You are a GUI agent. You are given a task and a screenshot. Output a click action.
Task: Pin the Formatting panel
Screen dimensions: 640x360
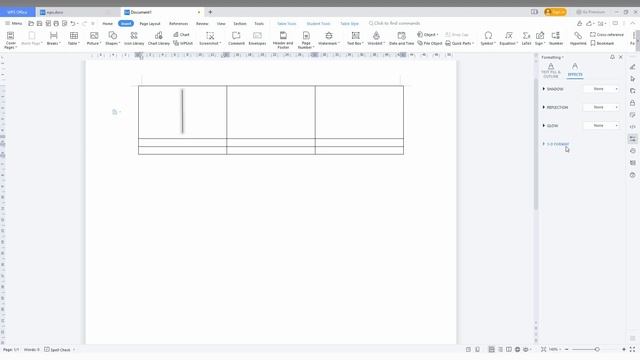pos(612,57)
